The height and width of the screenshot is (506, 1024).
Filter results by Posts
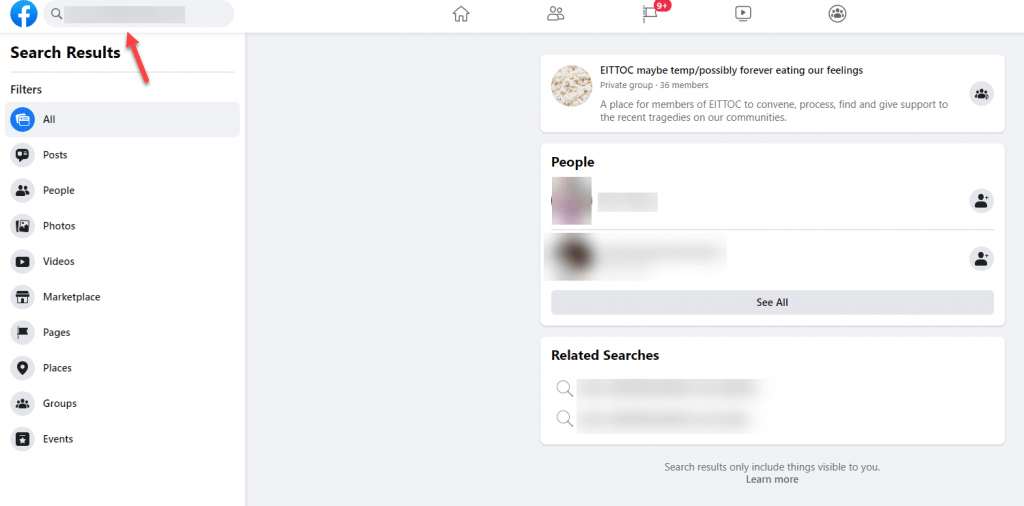[122, 155]
